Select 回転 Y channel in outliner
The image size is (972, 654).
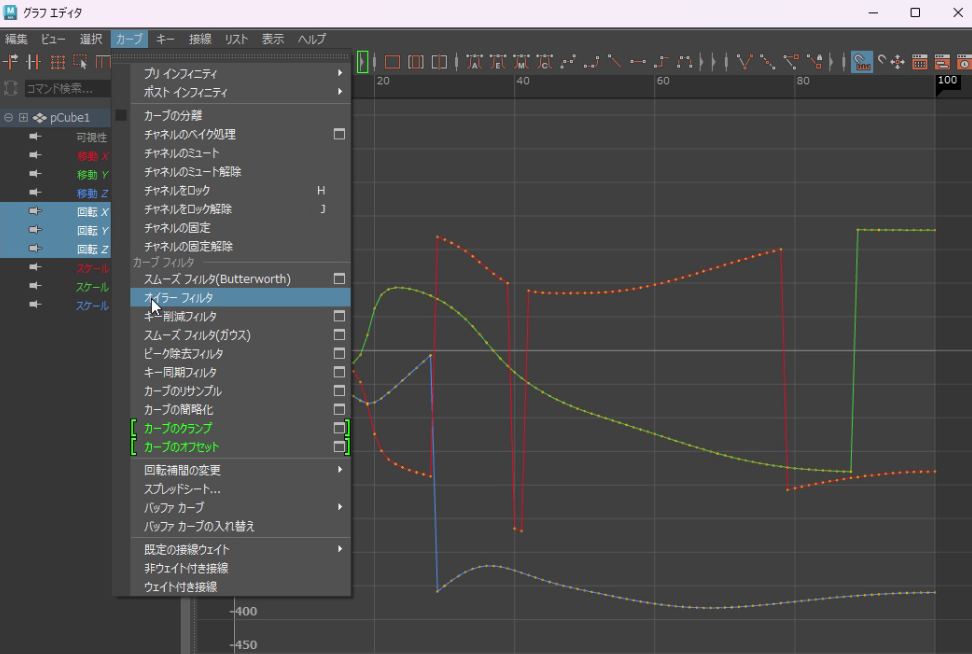tap(56, 230)
